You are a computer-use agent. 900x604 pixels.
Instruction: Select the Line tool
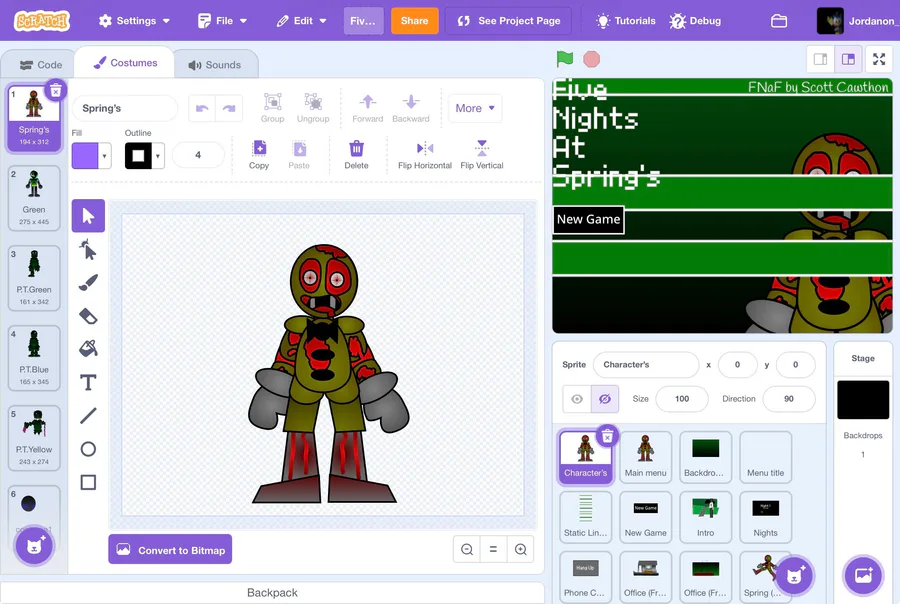pos(88,415)
